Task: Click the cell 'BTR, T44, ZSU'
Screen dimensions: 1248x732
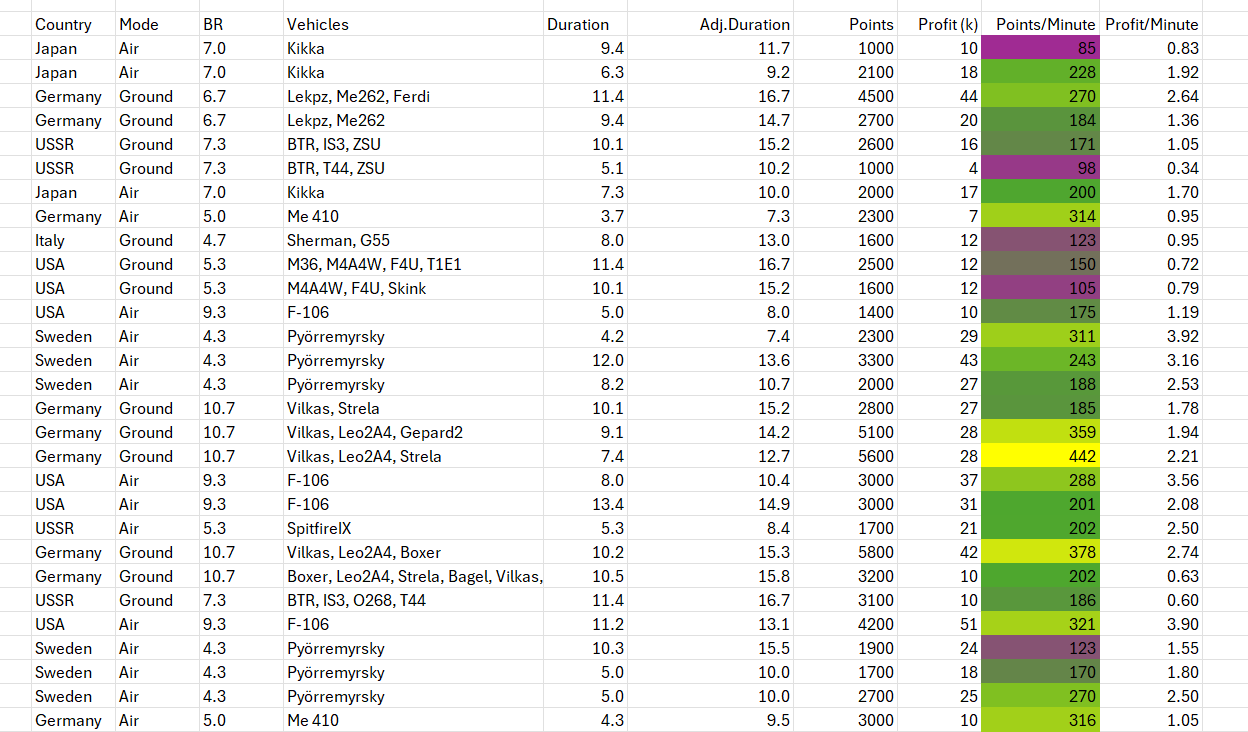Action: pyautogui.click(x=413, y=168)
